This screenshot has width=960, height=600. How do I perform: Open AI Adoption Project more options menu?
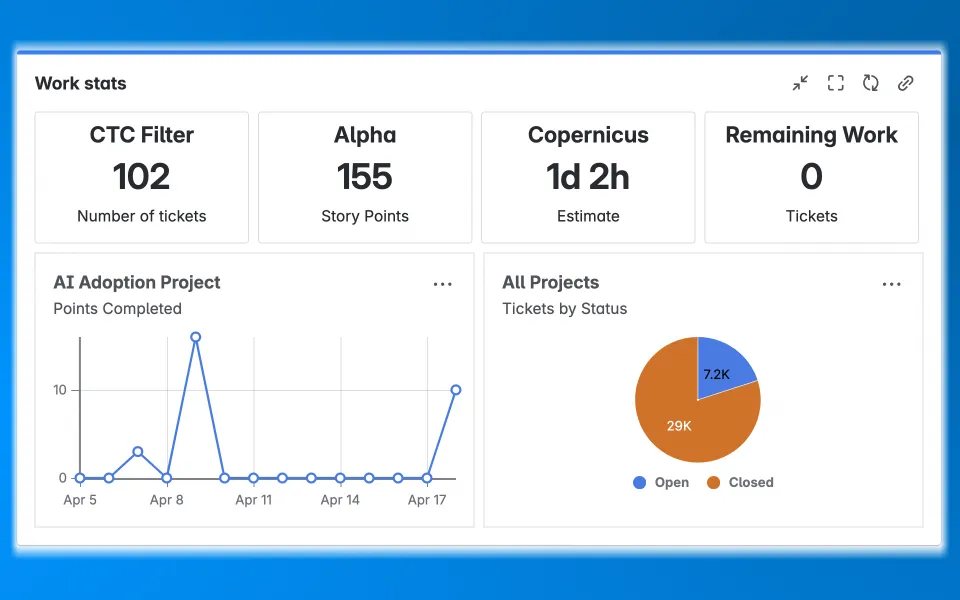443,284
